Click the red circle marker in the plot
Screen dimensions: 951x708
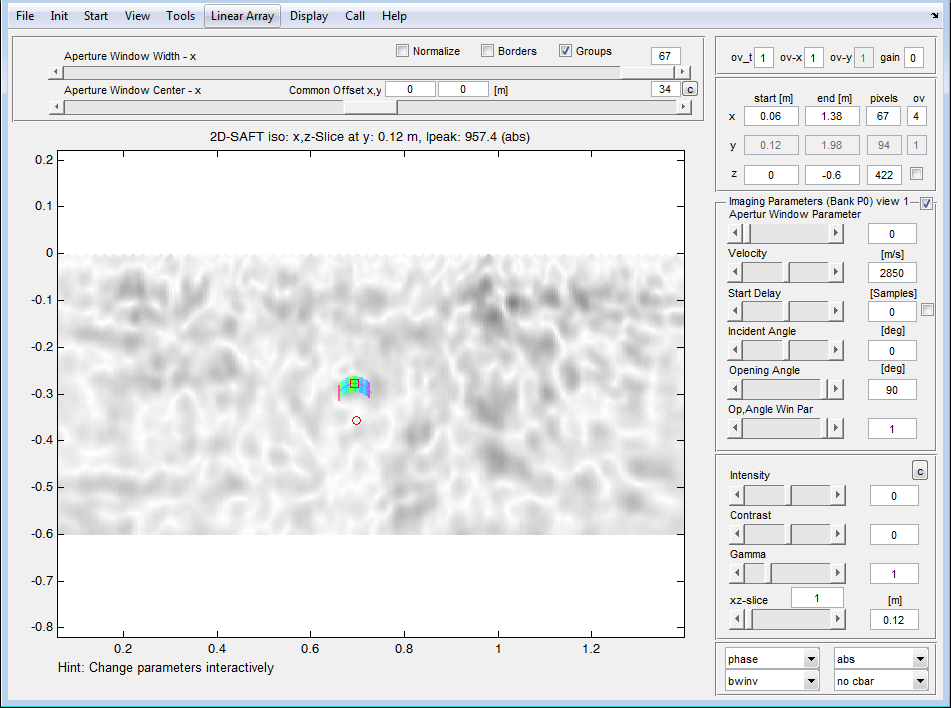tap(357, 420)
